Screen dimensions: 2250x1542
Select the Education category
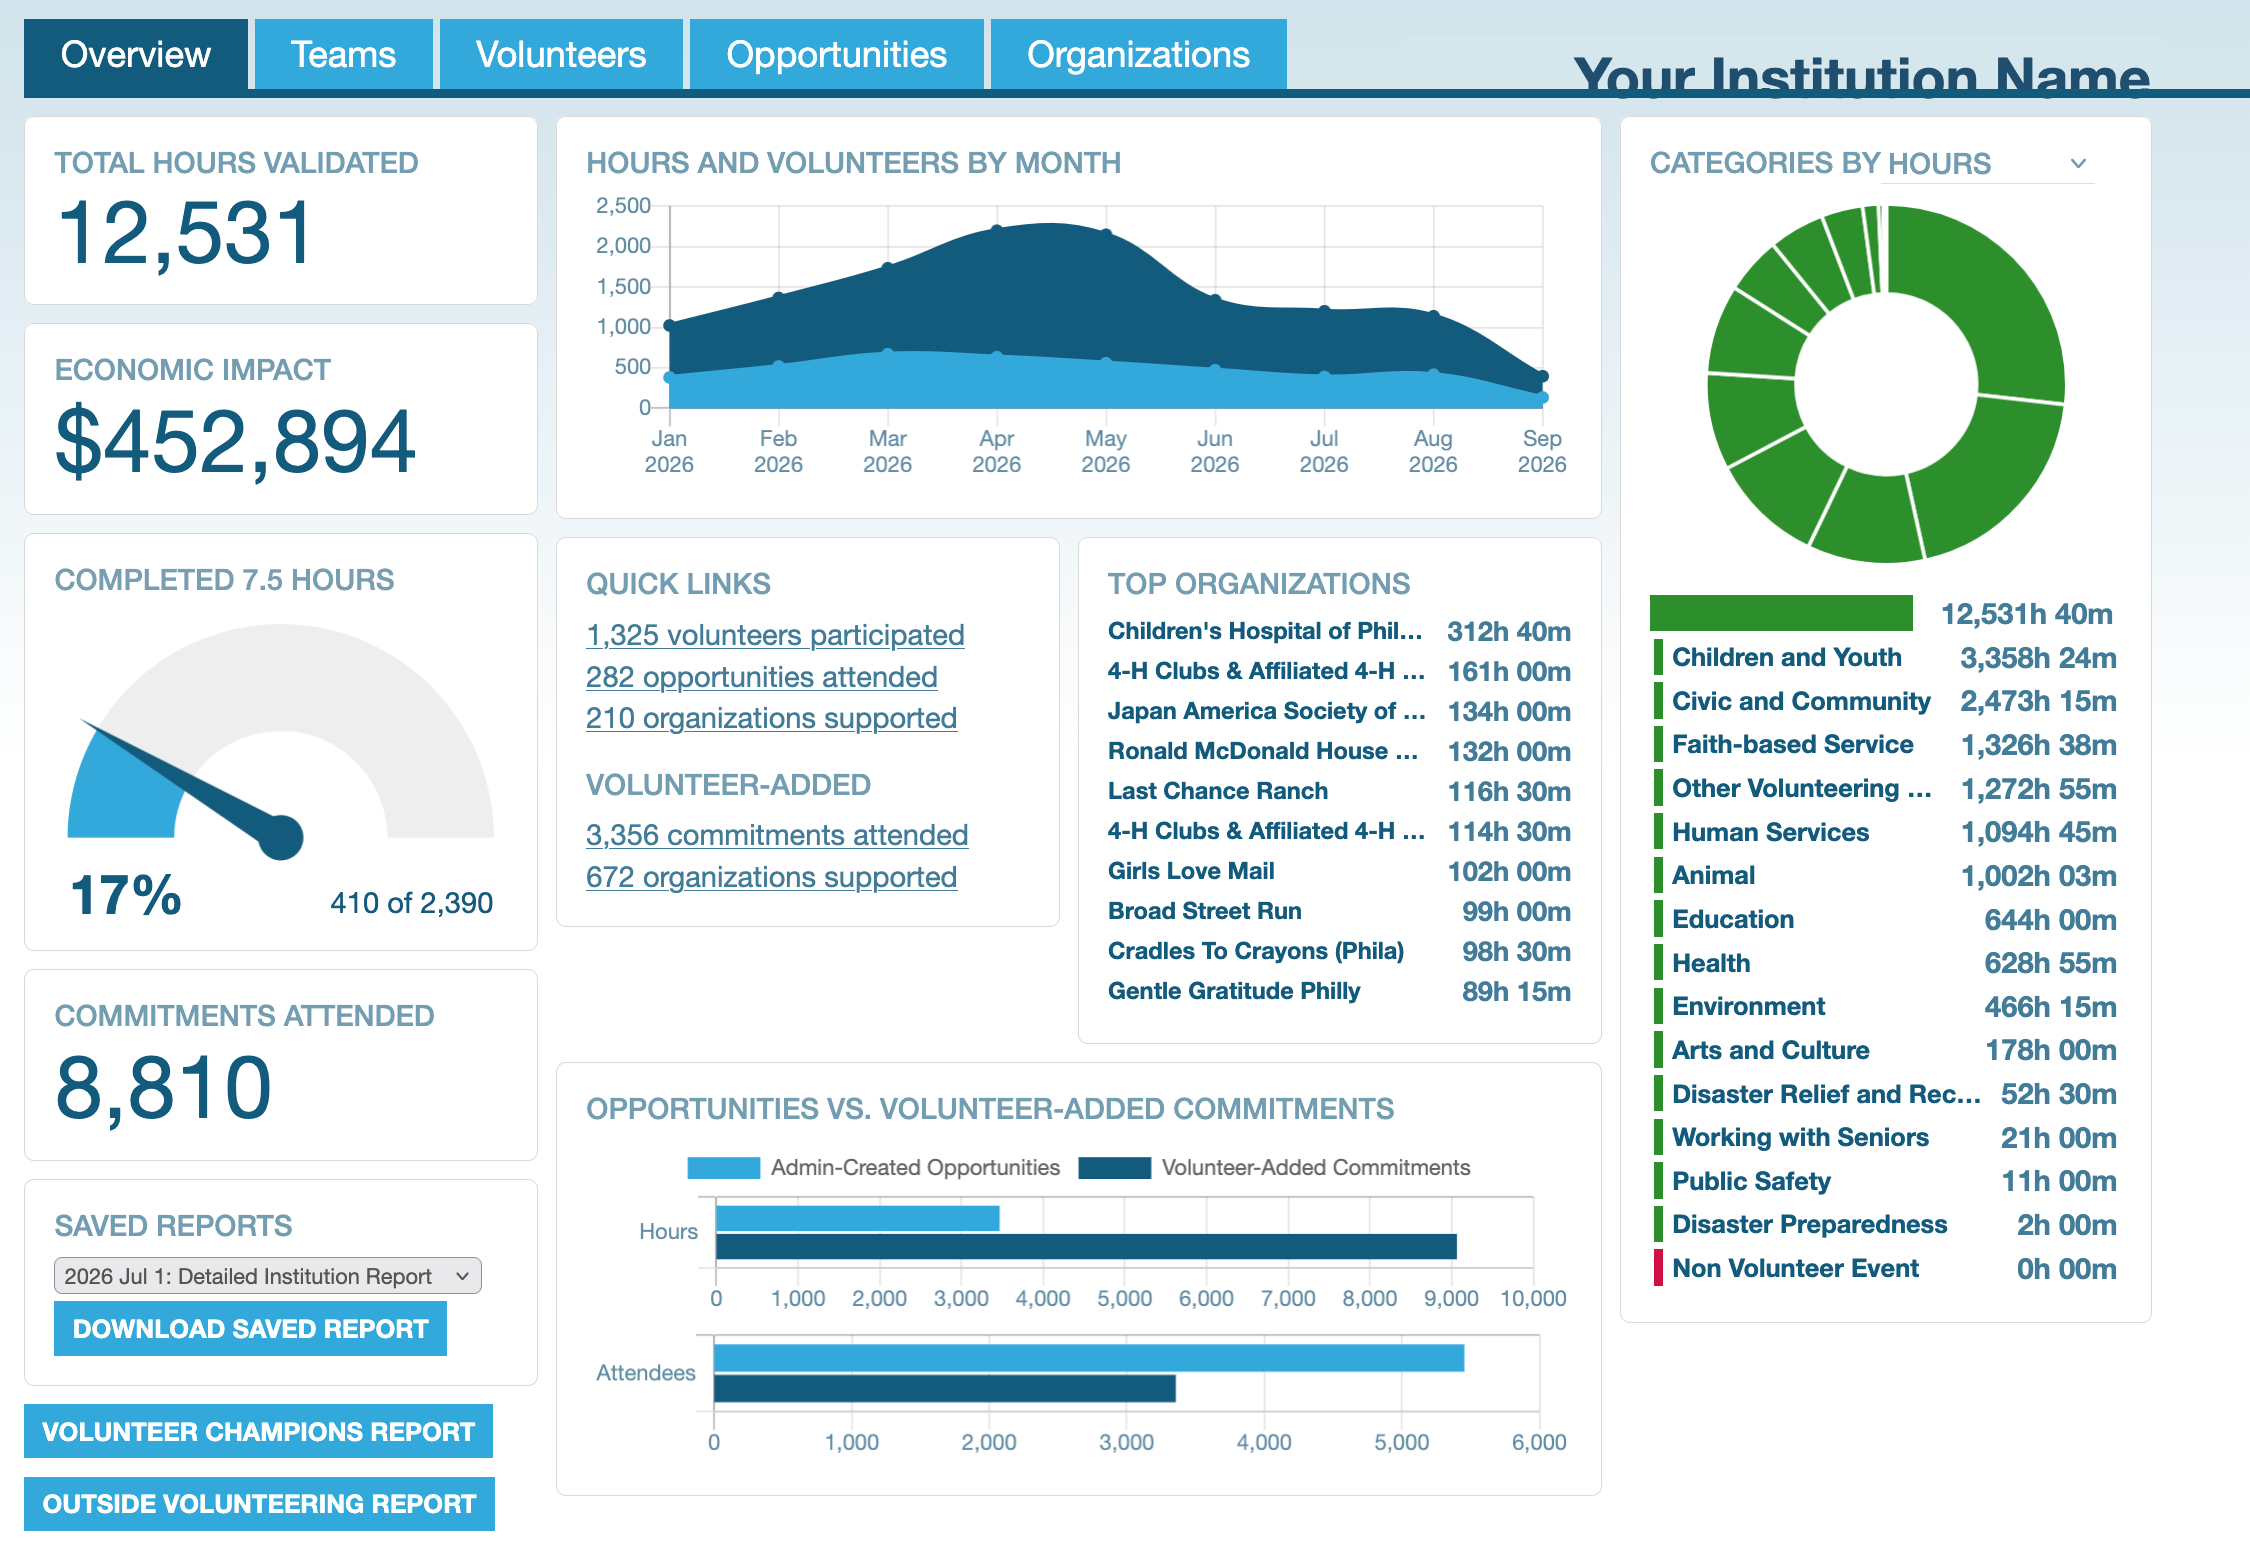(1885, 920)
